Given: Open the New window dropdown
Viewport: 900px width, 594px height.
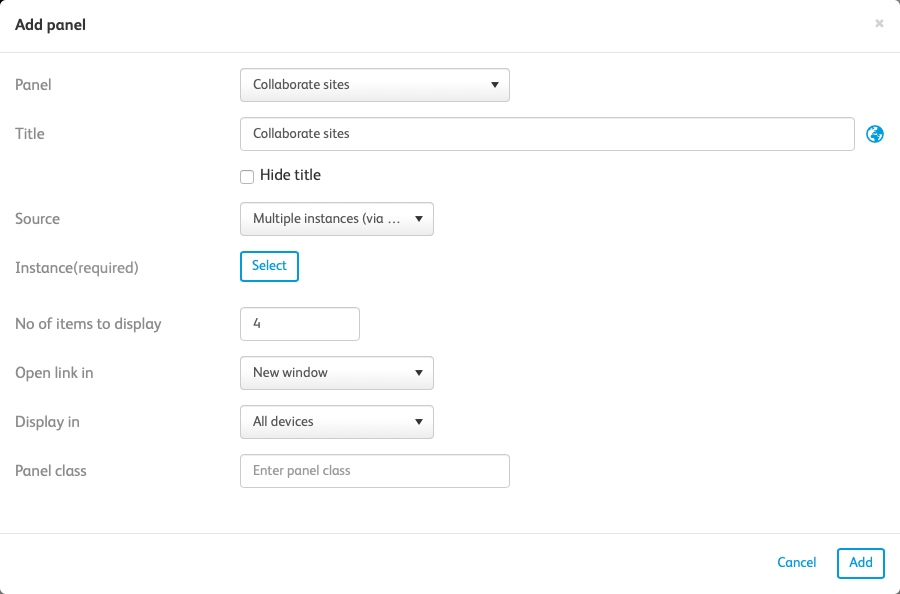Looking at the screenshot, I should (337, 373).
